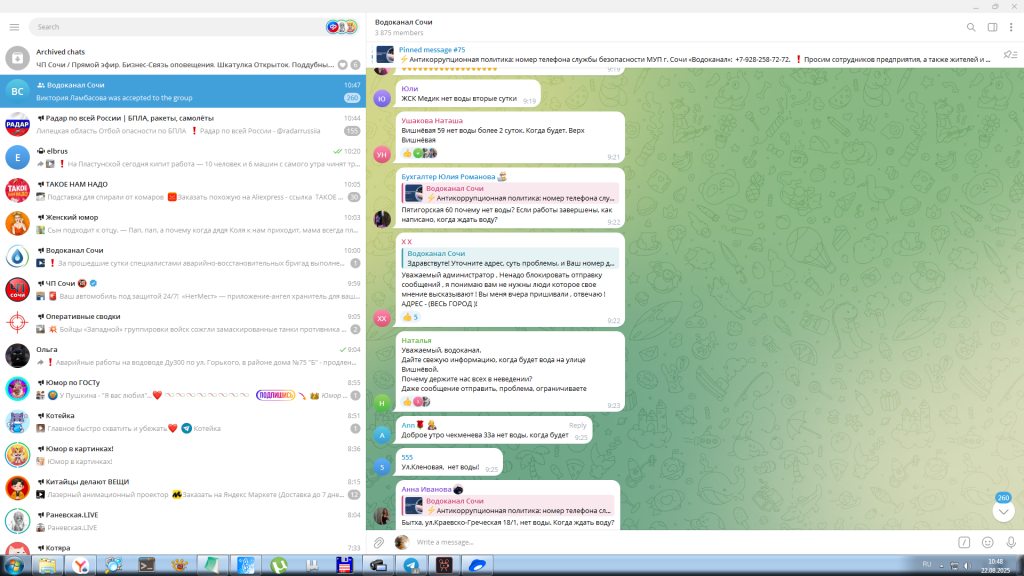Toggle the right info side panel
The width and height of the screenshot is (1024, 576).
pos(991,27)
